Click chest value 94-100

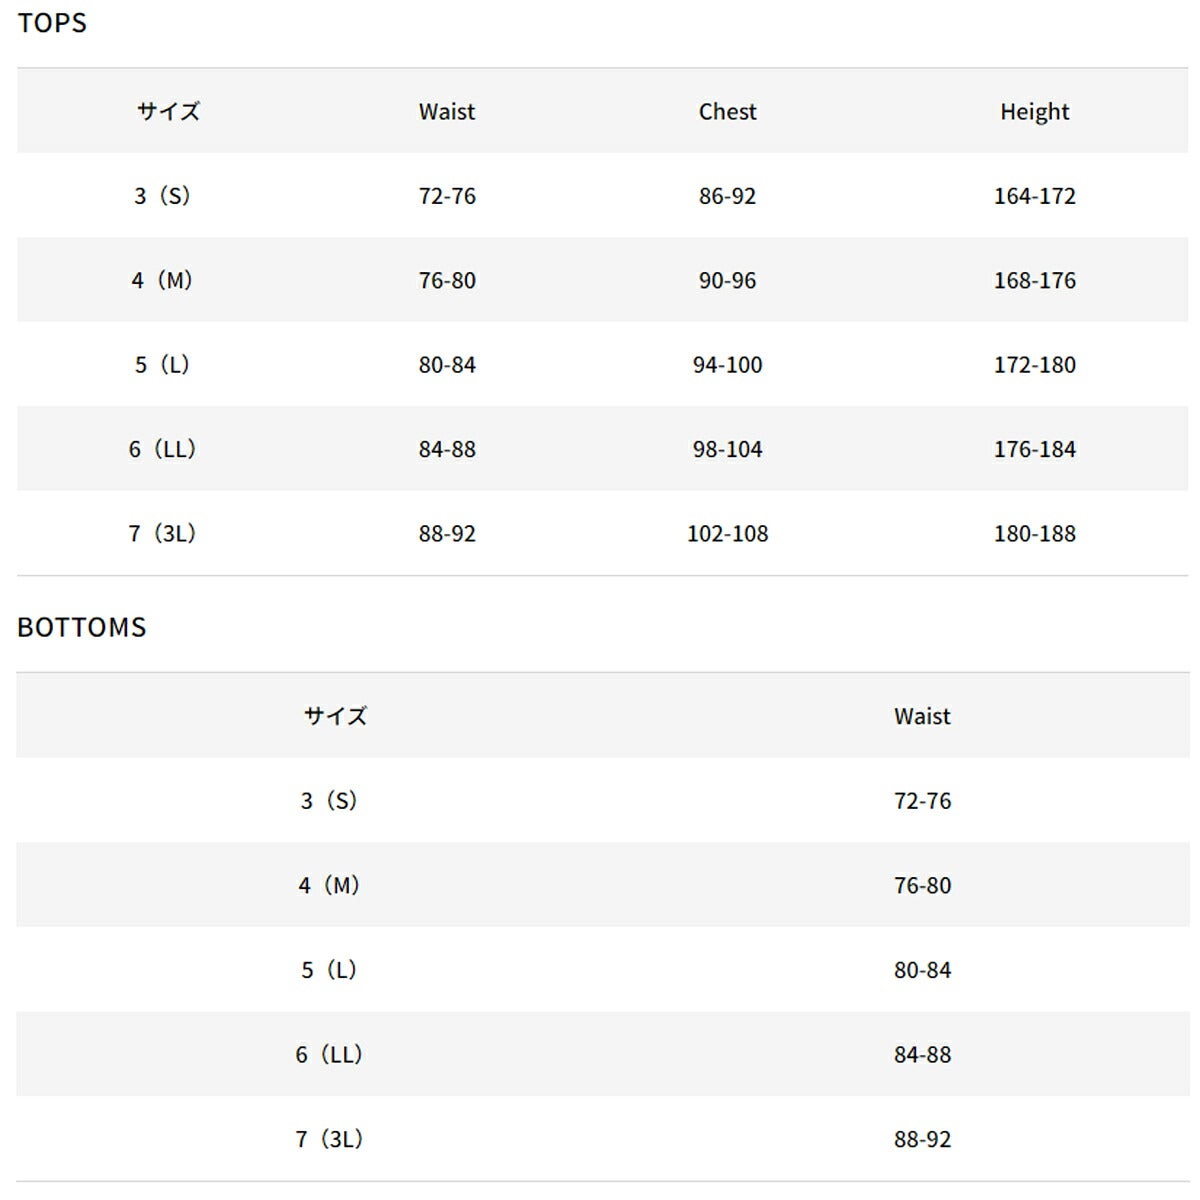727,364
